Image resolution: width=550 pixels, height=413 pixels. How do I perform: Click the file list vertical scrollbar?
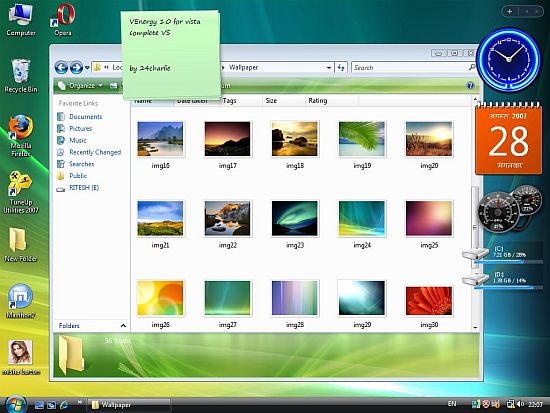(475, 214)
